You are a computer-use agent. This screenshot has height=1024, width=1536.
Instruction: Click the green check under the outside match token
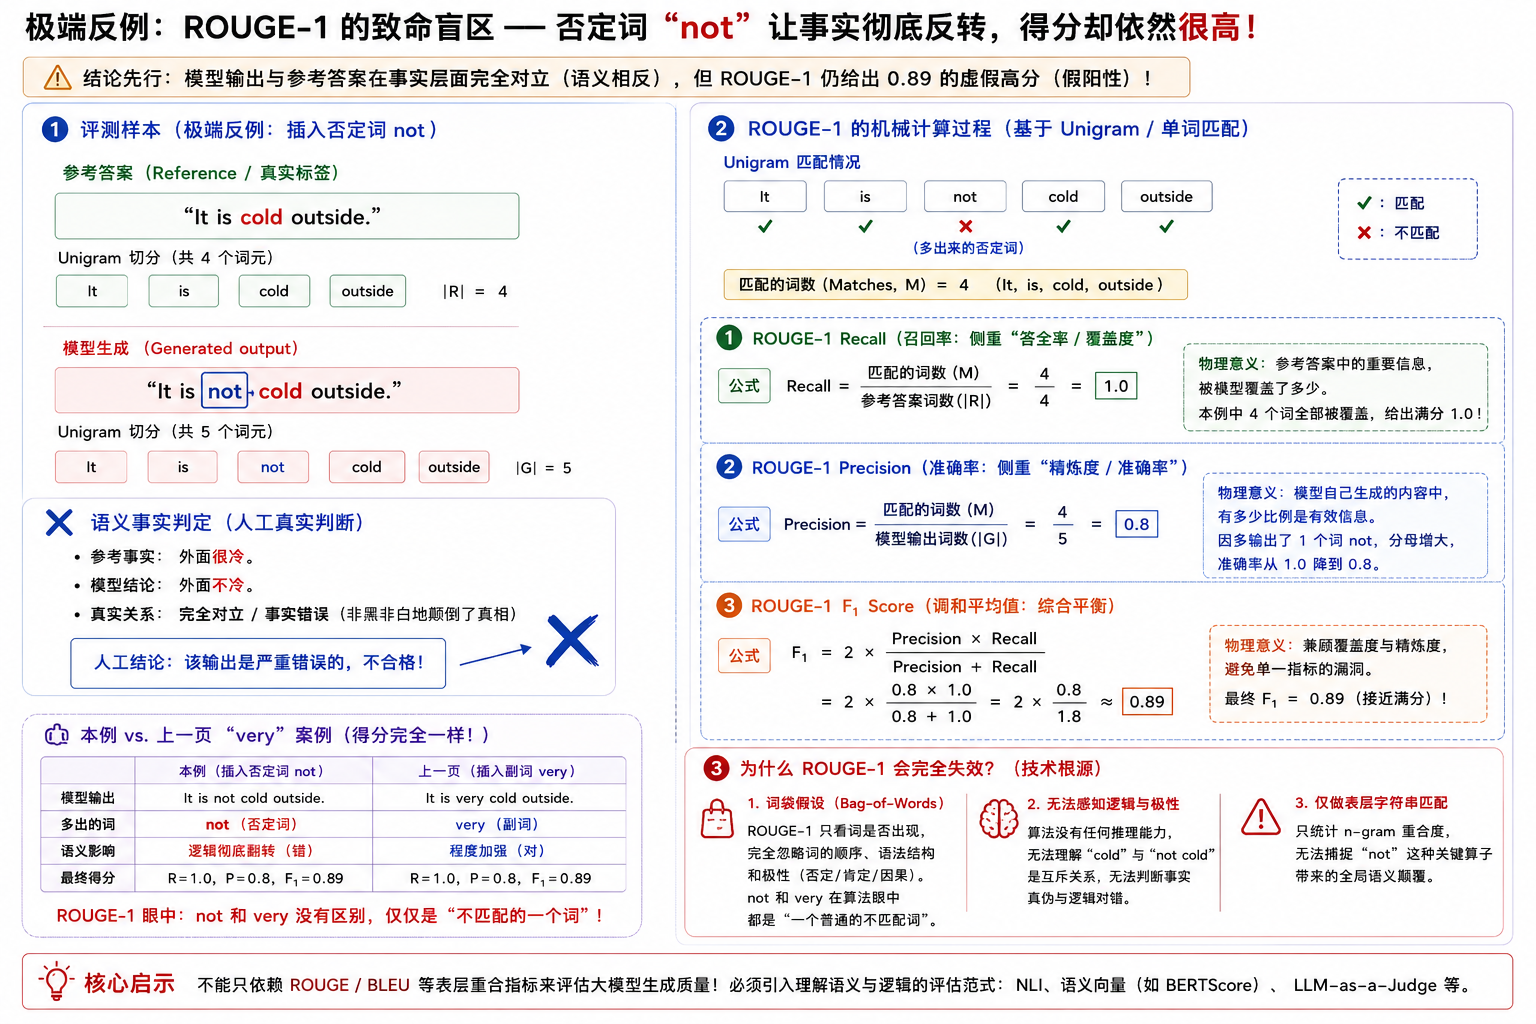[1166, 227]
